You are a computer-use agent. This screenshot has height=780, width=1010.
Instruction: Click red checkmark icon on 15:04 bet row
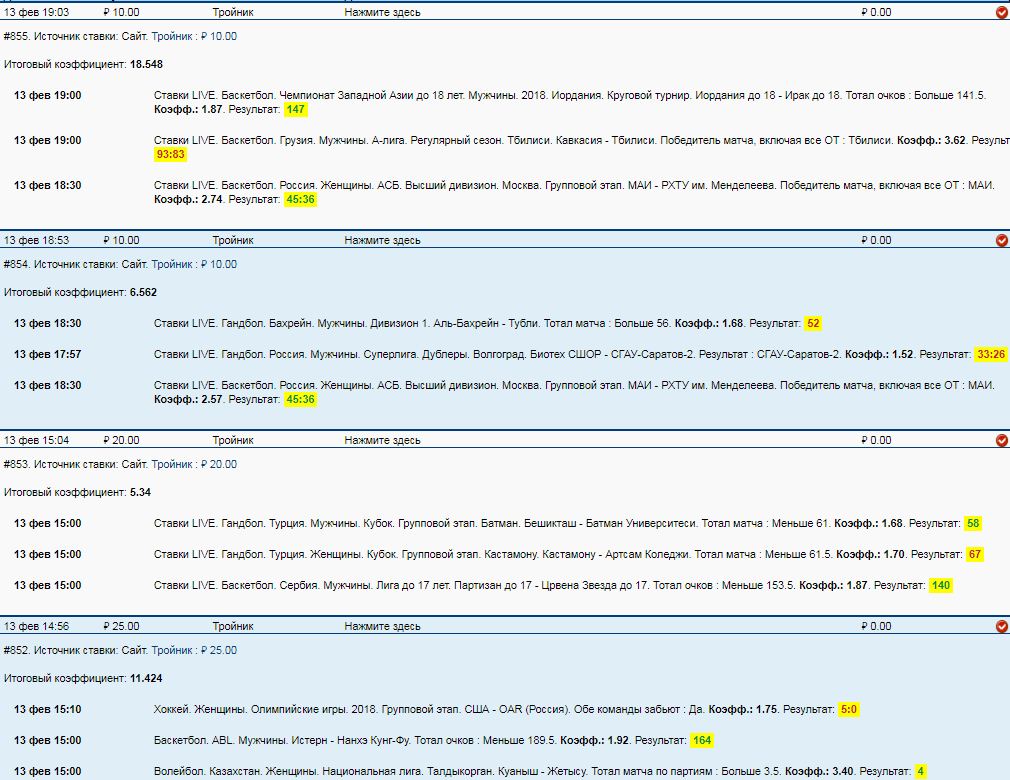(1002, 441)
